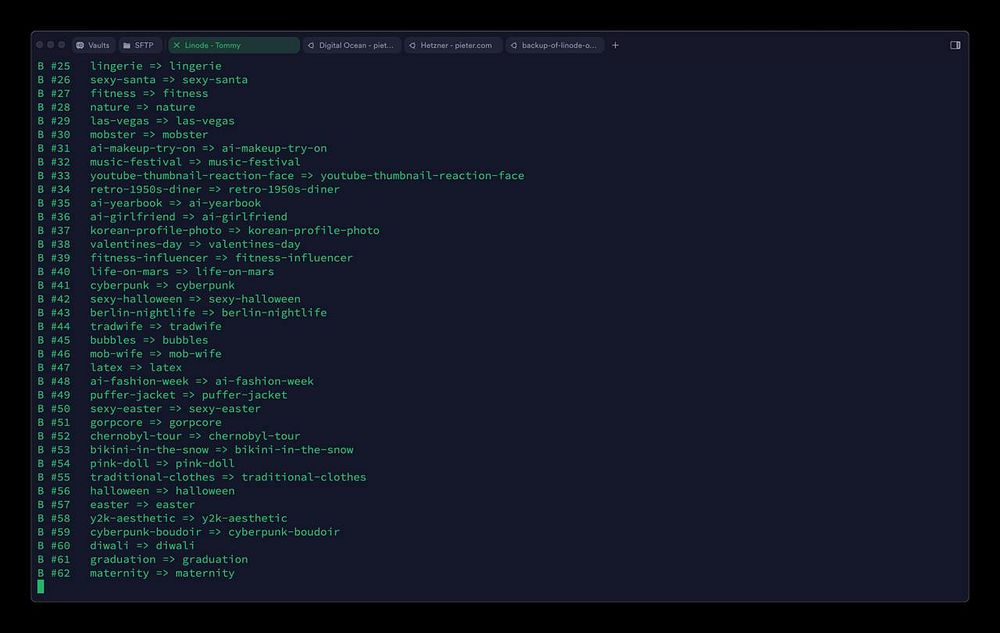The height and width of the screenshot is (633, 1000).
Task: Click the graduation line #61
Action: (x=142, y=559)
